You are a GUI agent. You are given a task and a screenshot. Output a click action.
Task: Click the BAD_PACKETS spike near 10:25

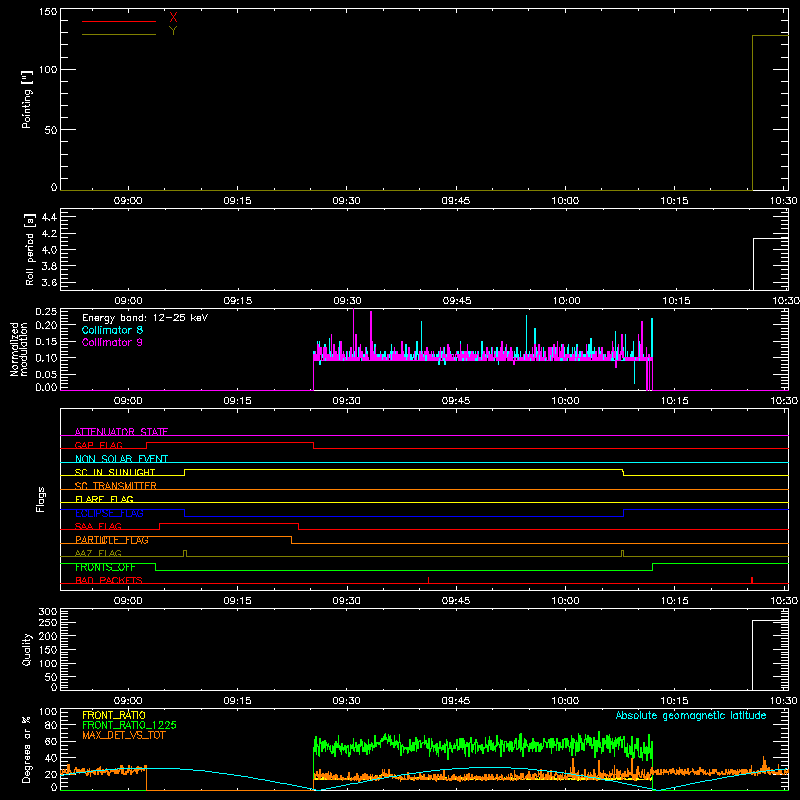tap(752, 580)
